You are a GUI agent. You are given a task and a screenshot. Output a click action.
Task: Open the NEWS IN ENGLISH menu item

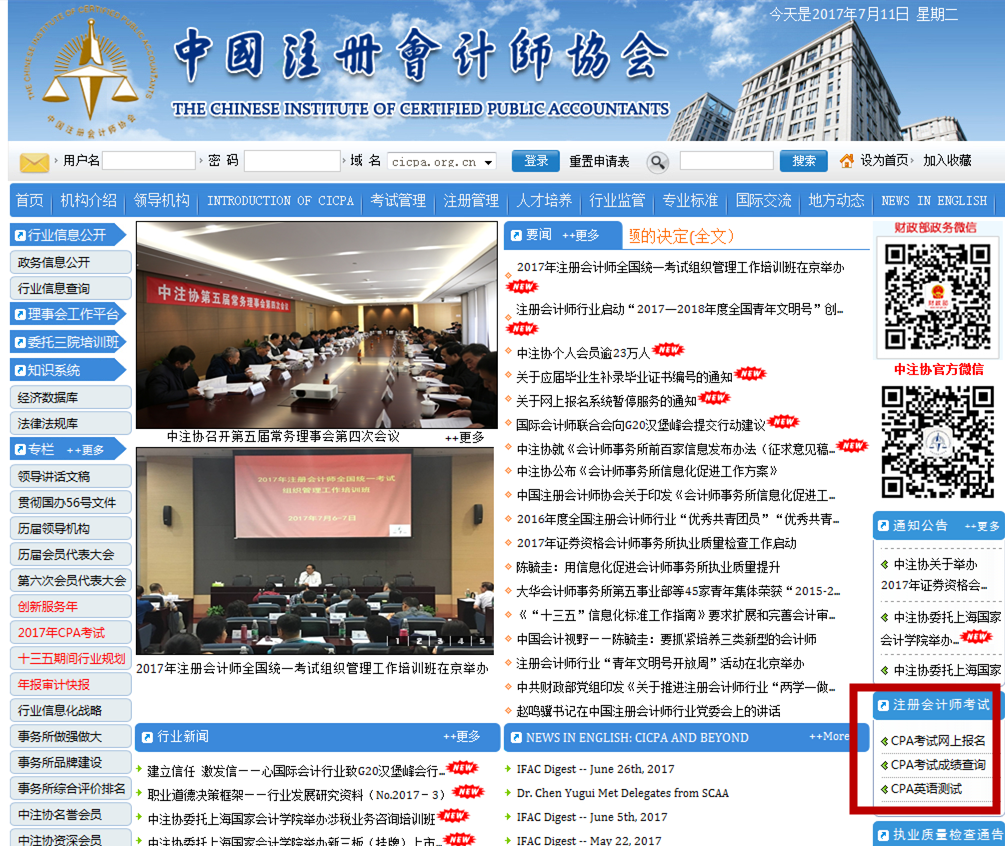[933, 201]
